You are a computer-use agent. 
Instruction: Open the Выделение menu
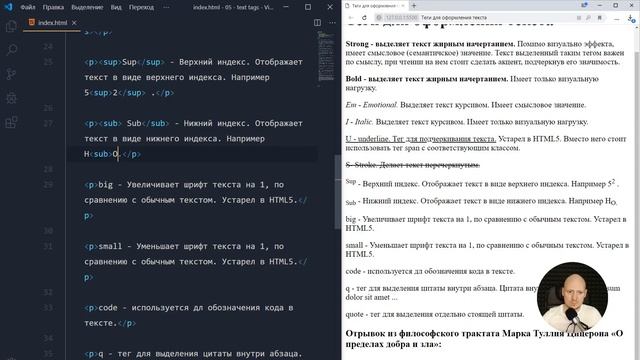[87, 7]
